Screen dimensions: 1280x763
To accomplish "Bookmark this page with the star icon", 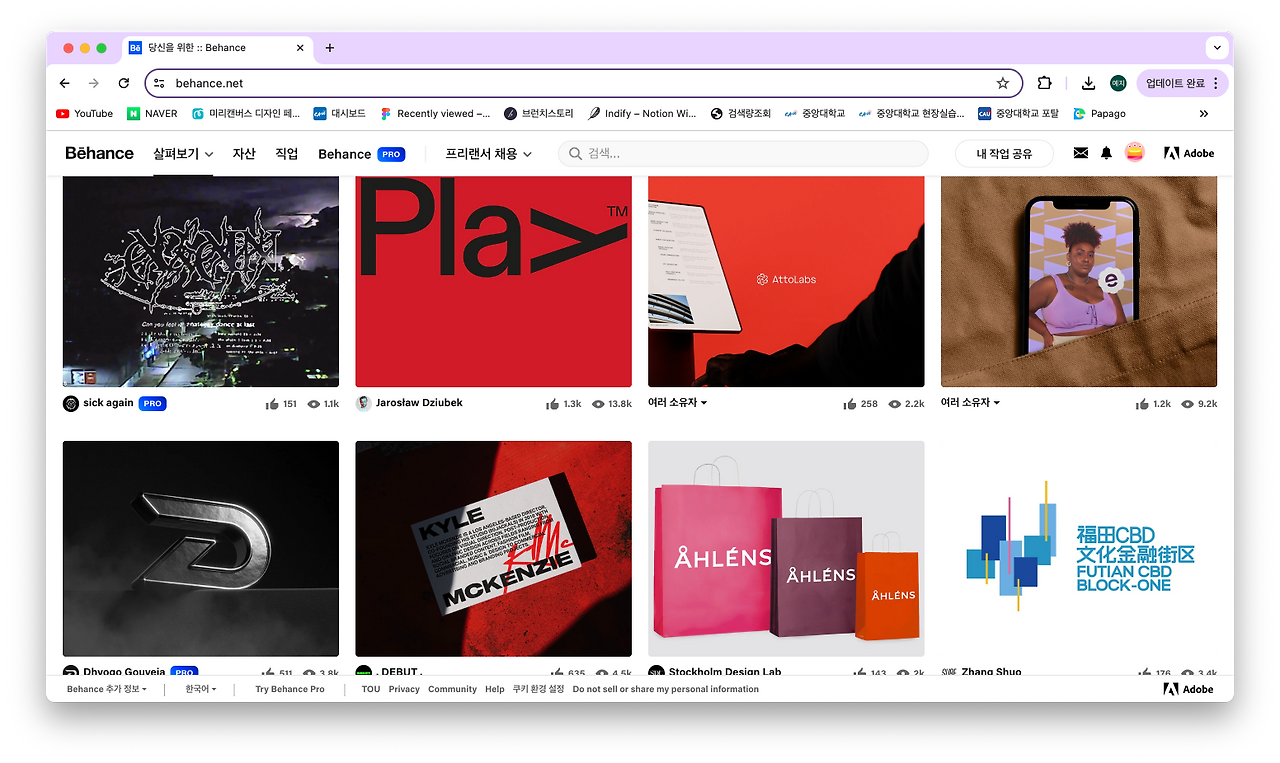I will [1002, 83].
